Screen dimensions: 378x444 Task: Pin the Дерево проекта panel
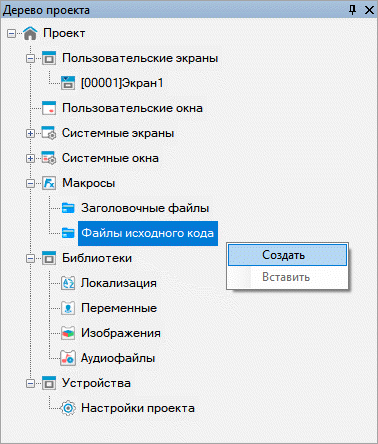352,10
